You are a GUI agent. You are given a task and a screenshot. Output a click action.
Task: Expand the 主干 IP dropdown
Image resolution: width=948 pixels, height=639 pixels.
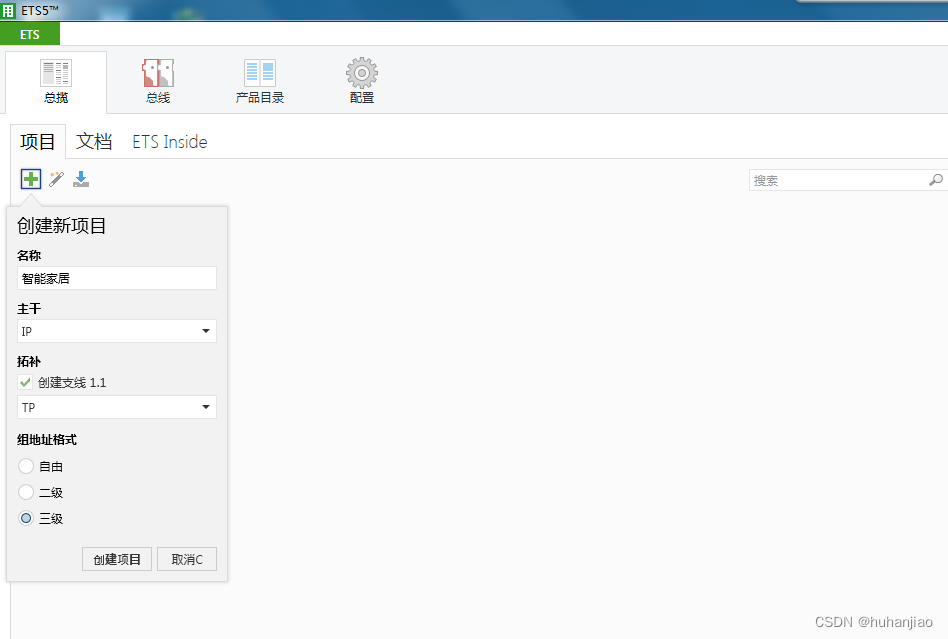(205, 331)
